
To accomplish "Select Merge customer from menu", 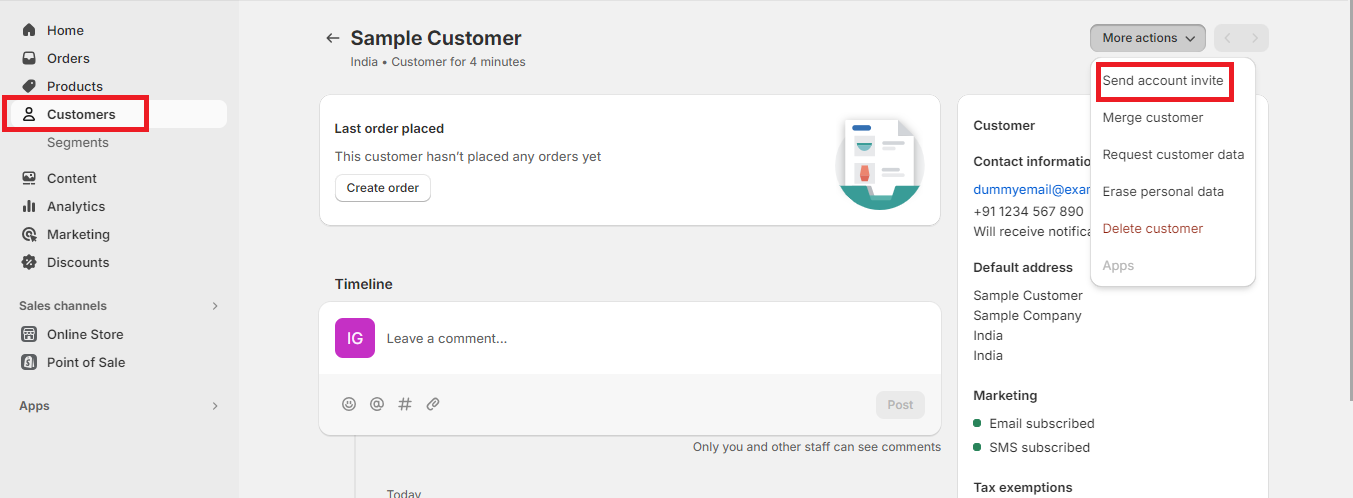I will click(1153, 117).
